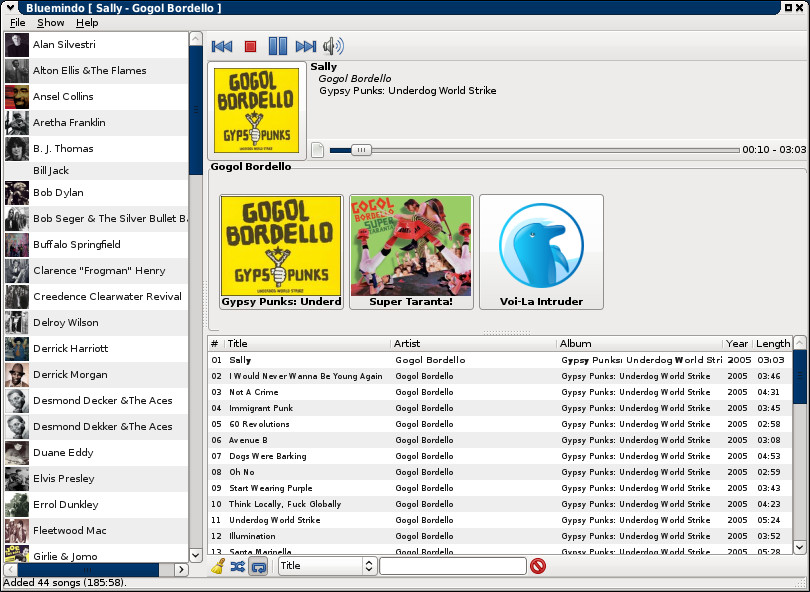The image size is (810, 592).
Task: Sort the playlist by the Length column
Action: [772, 344]
